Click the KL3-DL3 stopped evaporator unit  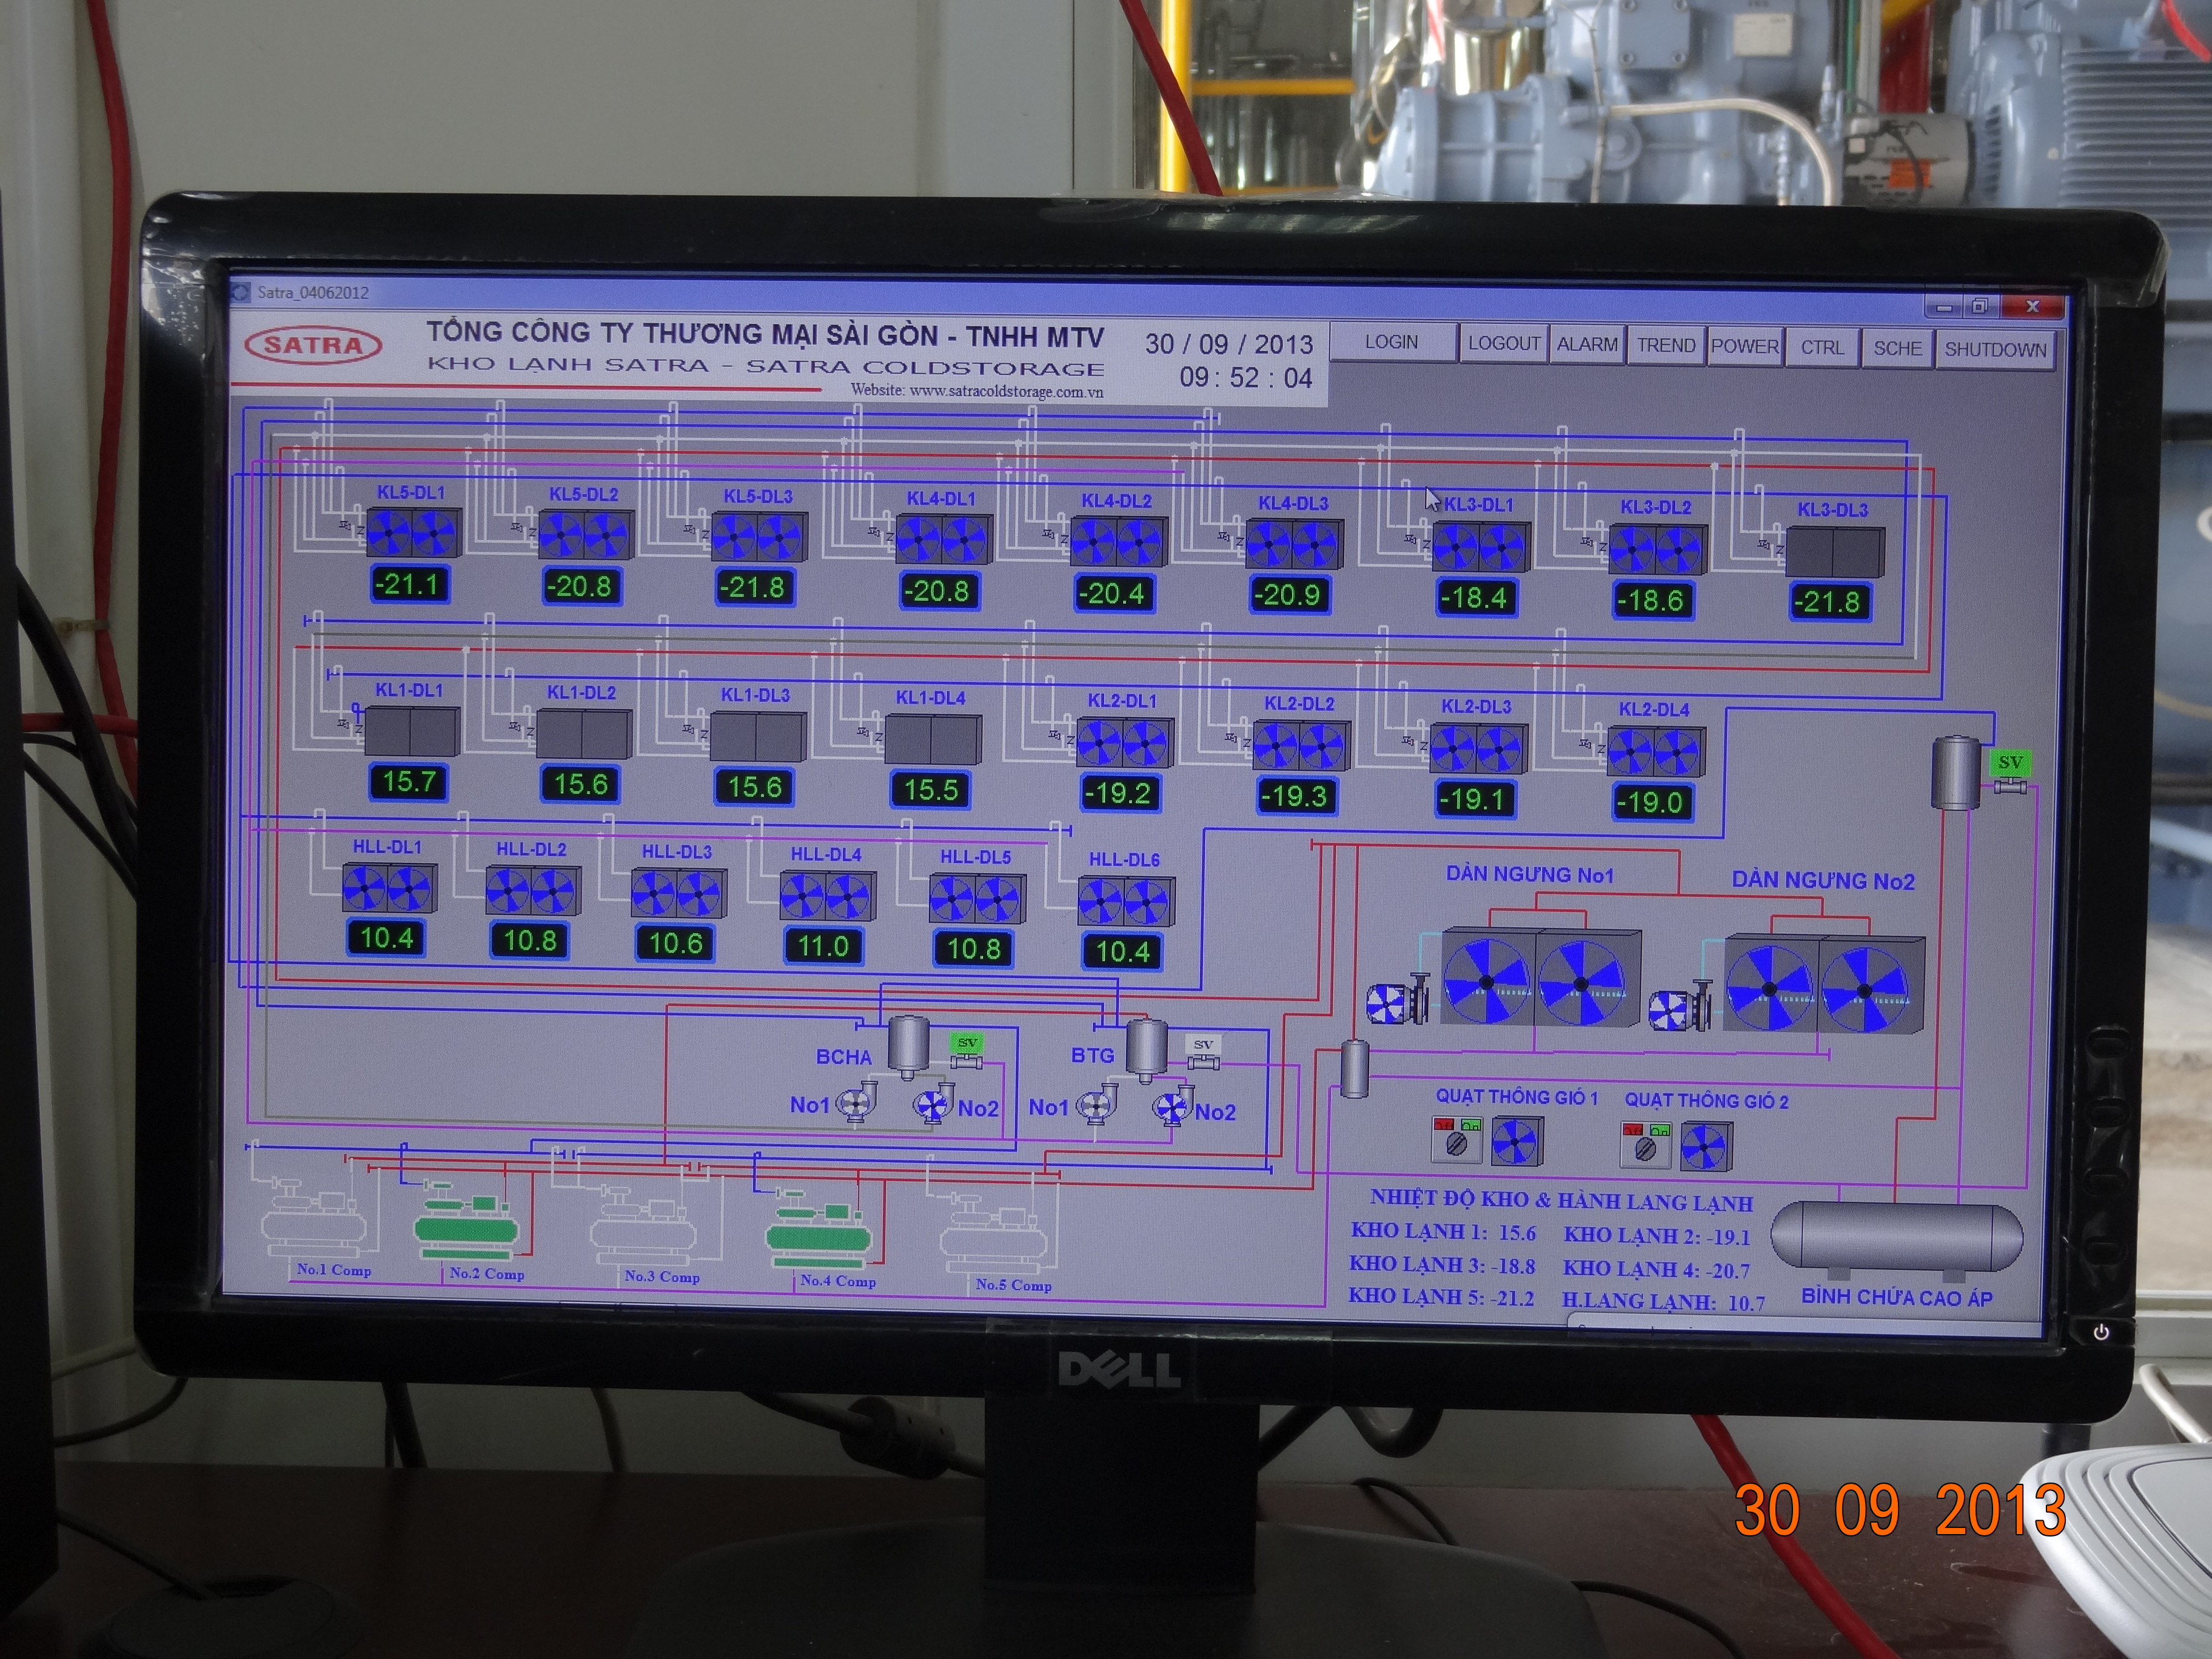click(1835, 551)
